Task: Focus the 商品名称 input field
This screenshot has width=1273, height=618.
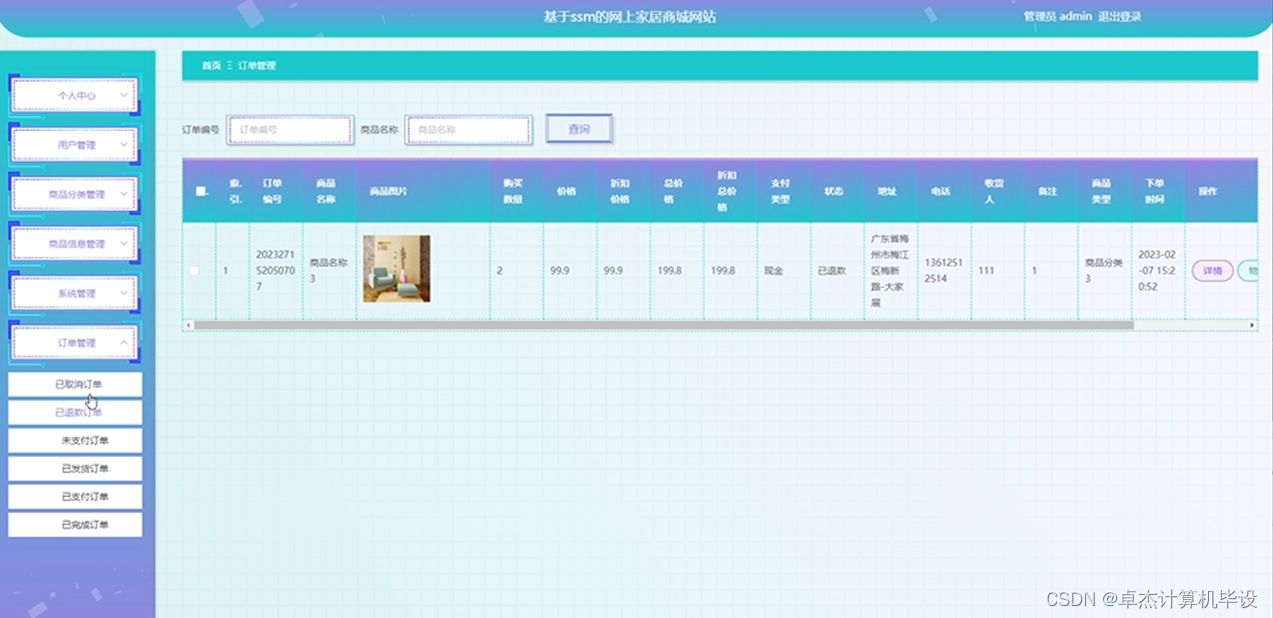Action: (468, 130)
